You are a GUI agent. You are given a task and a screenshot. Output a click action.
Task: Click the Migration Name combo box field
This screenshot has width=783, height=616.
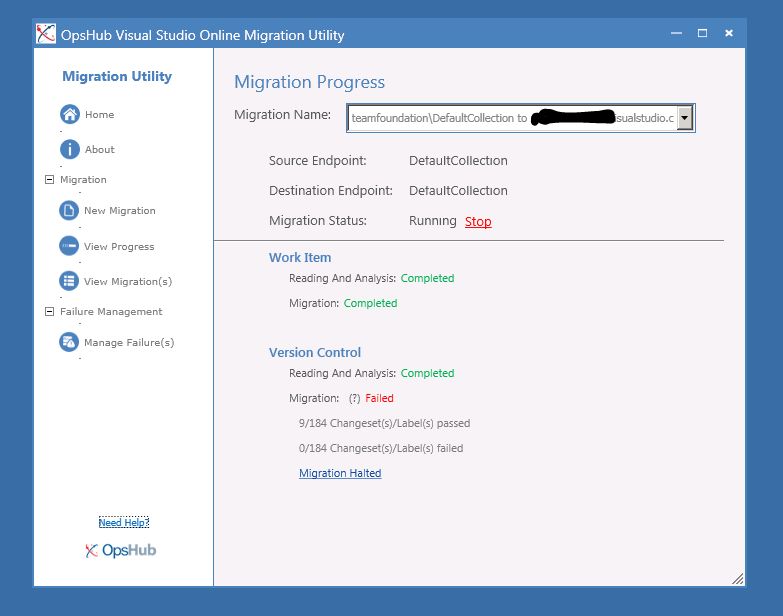pos(520,118)
